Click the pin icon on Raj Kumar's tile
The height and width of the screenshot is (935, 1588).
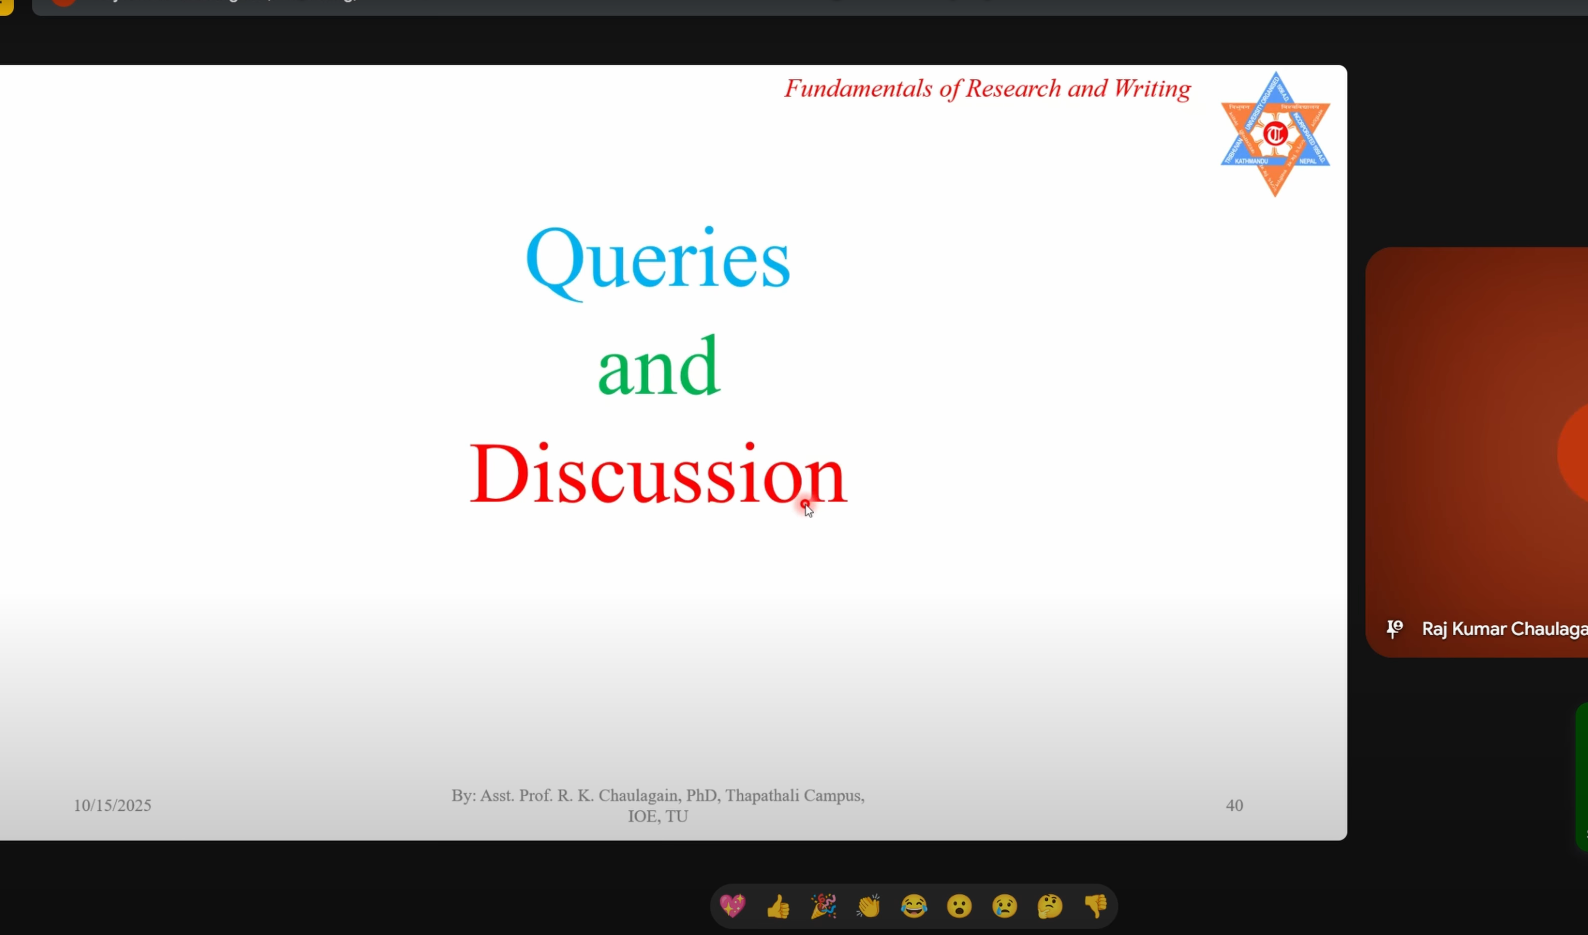(x=1394, y=629)
